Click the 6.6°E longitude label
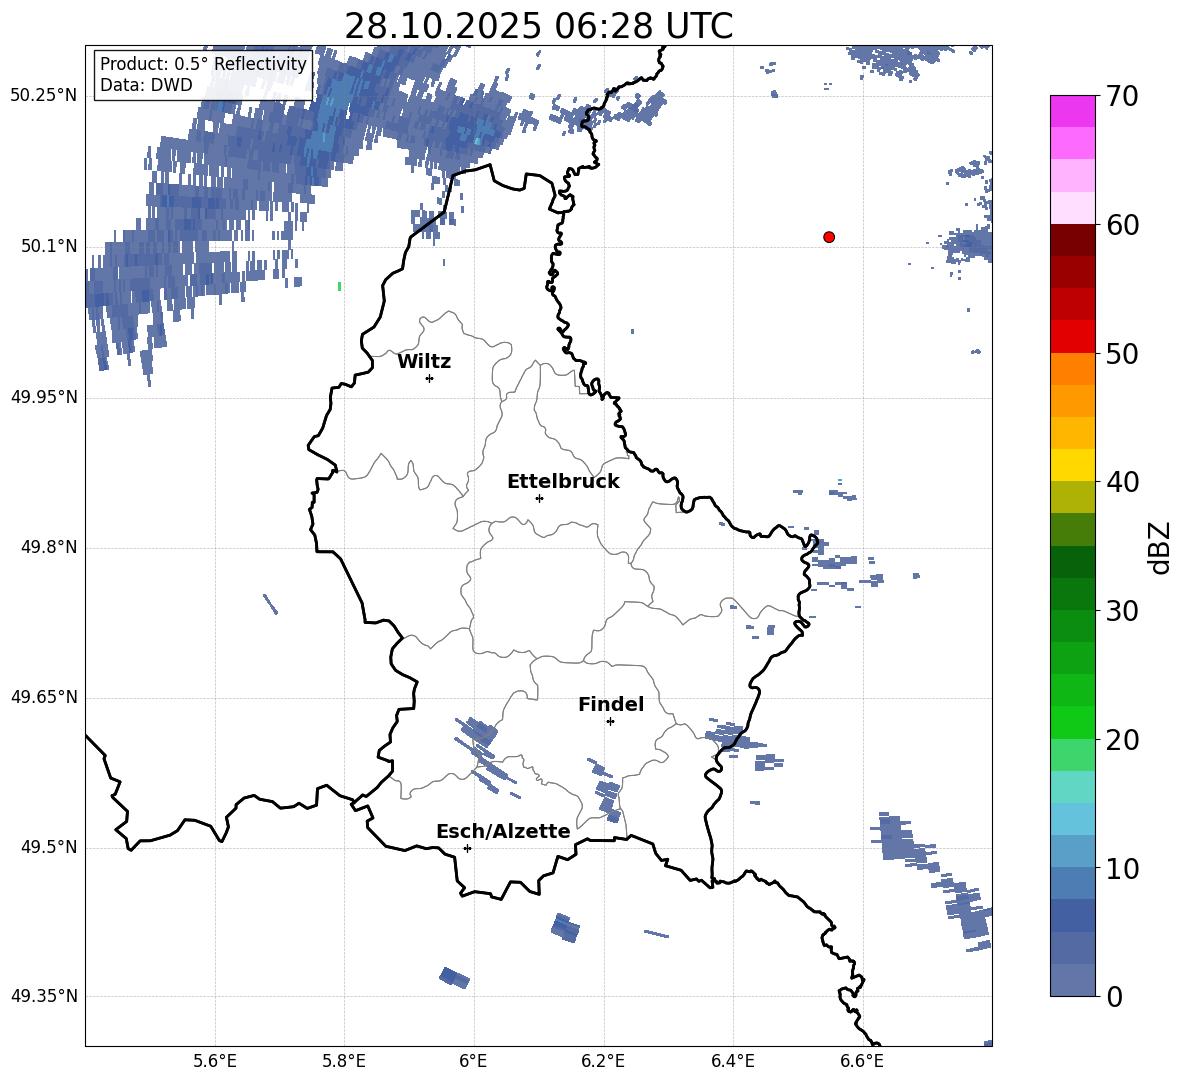 pos(862,1061)
